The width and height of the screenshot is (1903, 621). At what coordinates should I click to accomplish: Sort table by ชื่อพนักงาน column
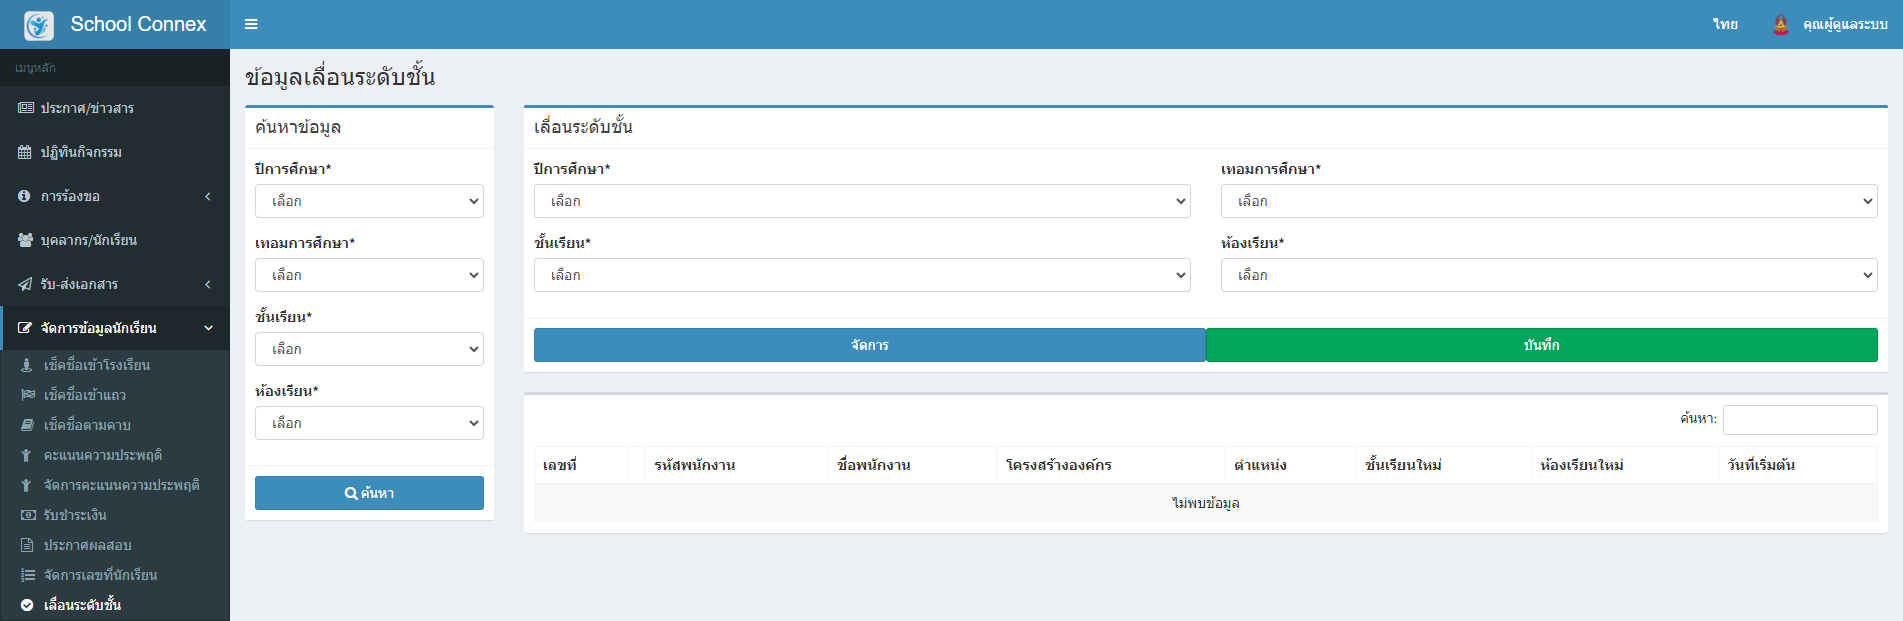[x=913, y=465]
